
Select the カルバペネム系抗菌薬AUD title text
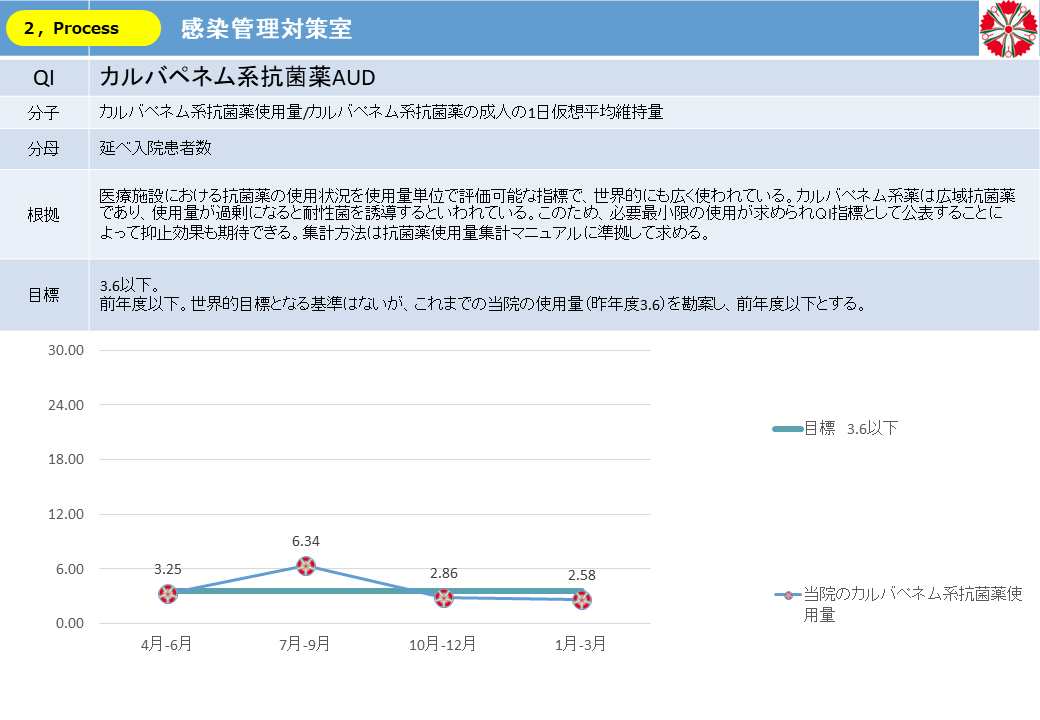click(x=237, y=78)
